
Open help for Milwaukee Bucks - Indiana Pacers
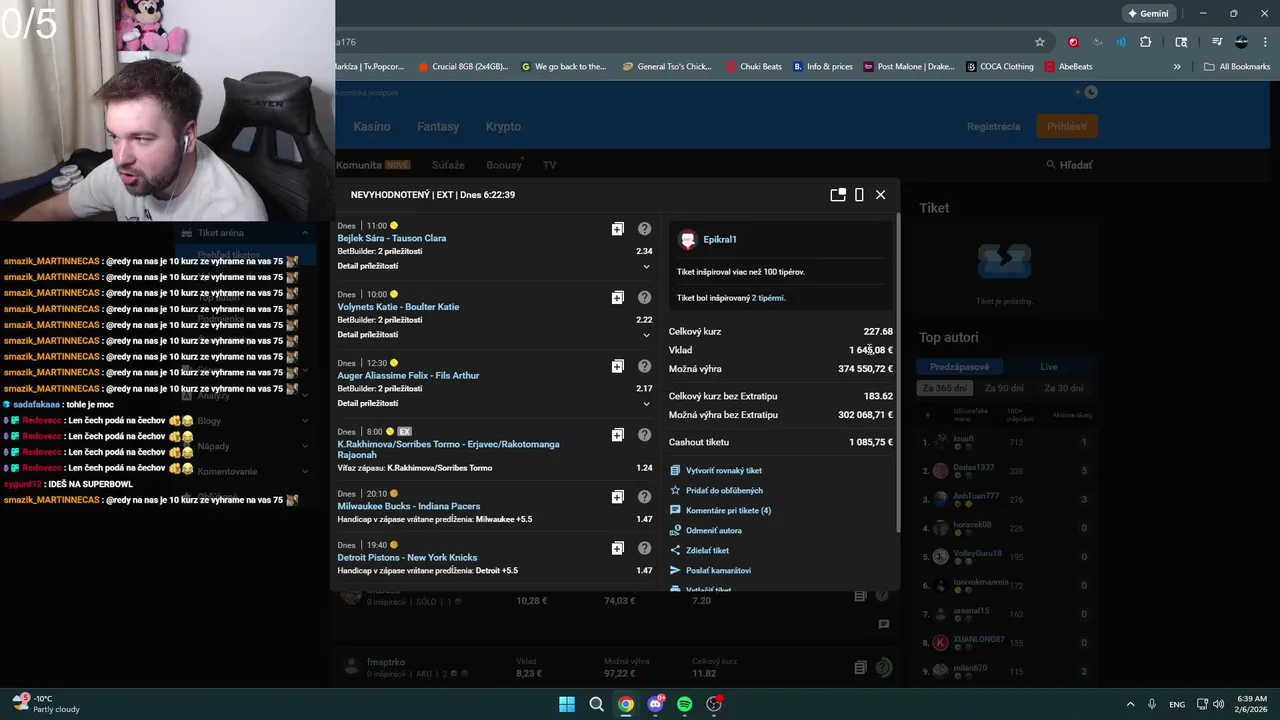tap(645, 497)
